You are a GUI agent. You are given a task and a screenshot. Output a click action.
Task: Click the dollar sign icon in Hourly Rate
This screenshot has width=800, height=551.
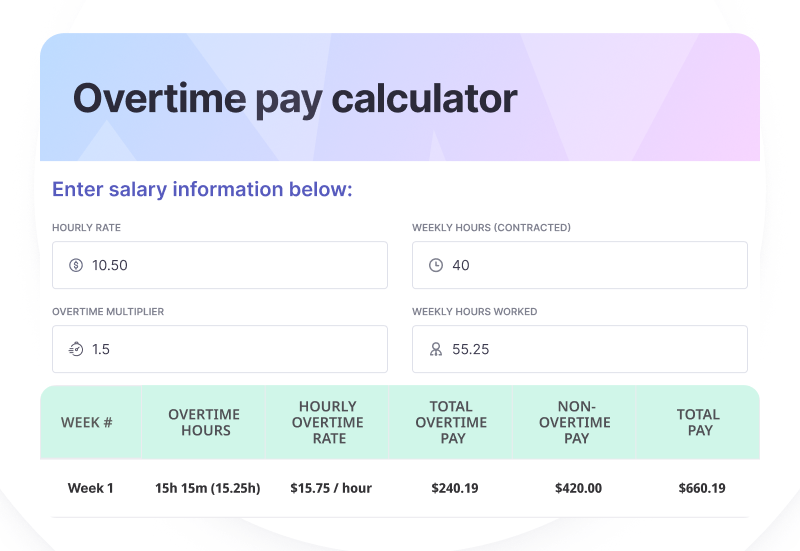(76, 265)
